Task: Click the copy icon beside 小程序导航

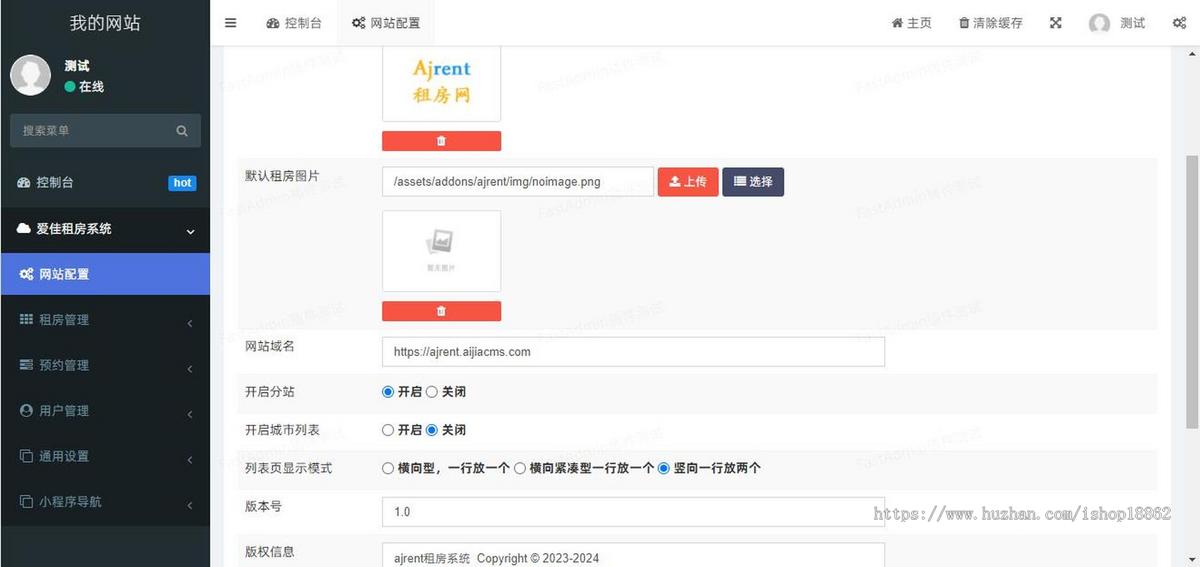Action: pos(26,502)
